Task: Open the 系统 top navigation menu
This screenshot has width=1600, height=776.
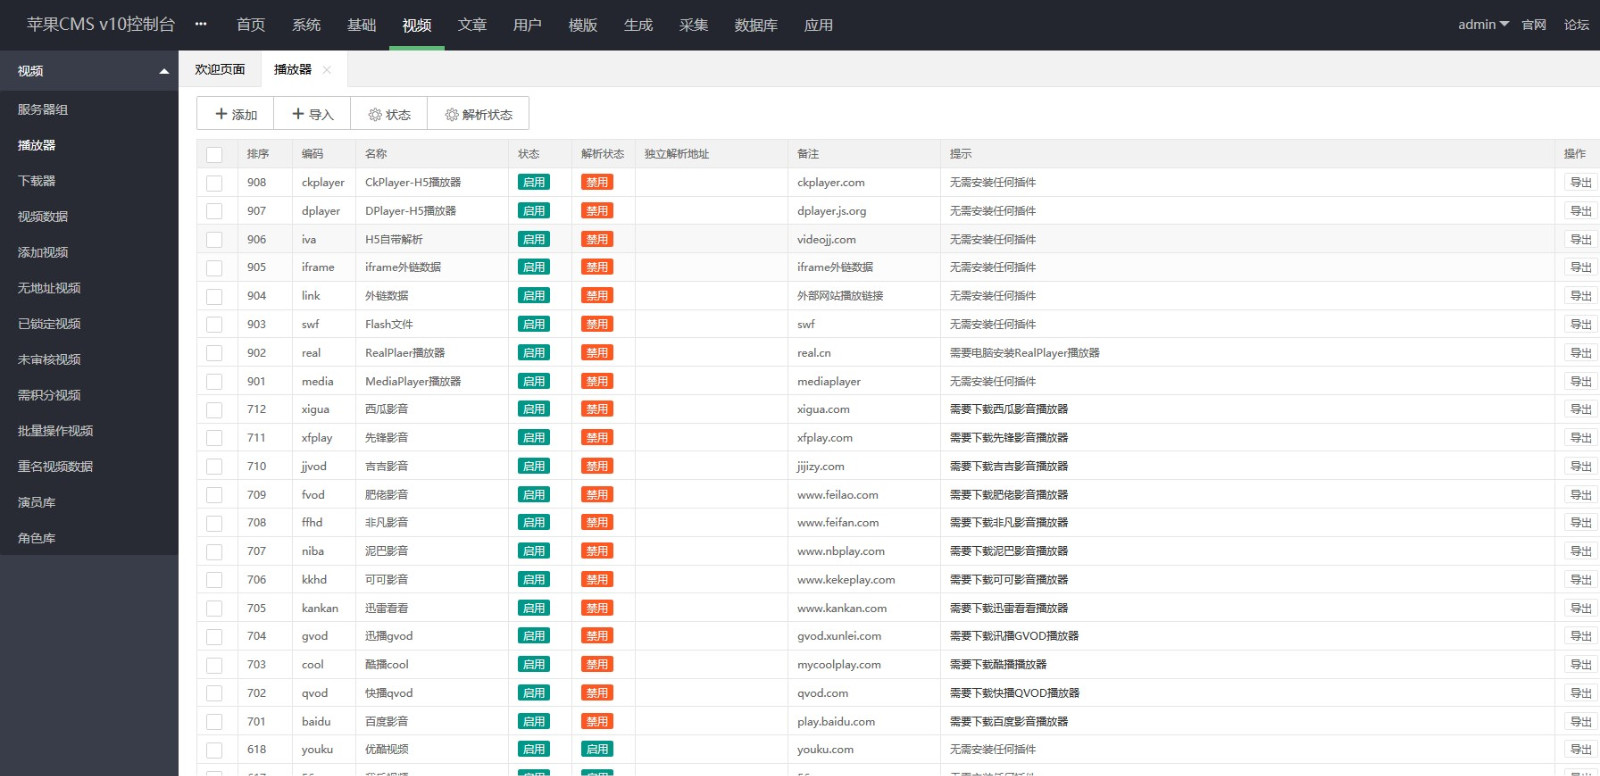Action: click(306, 25)
